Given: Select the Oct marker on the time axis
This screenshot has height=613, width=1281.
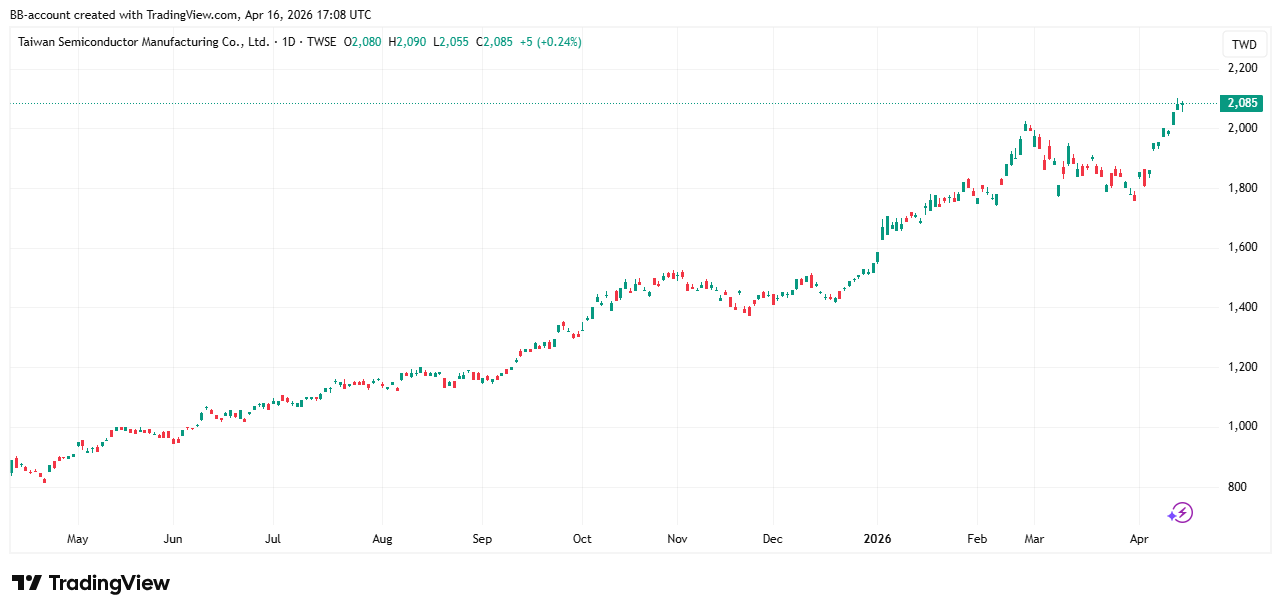Looking at the screenshot, I should (x=582, y=539).
